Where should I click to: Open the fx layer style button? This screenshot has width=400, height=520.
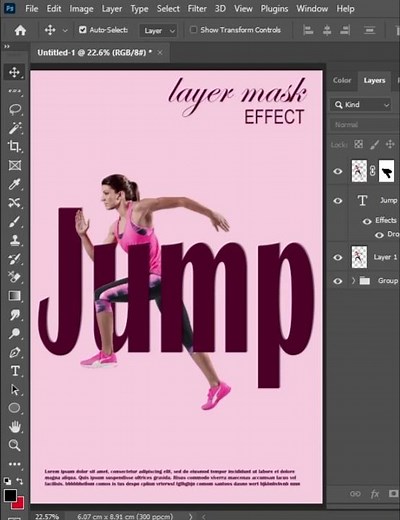click(x=375, y=494)
